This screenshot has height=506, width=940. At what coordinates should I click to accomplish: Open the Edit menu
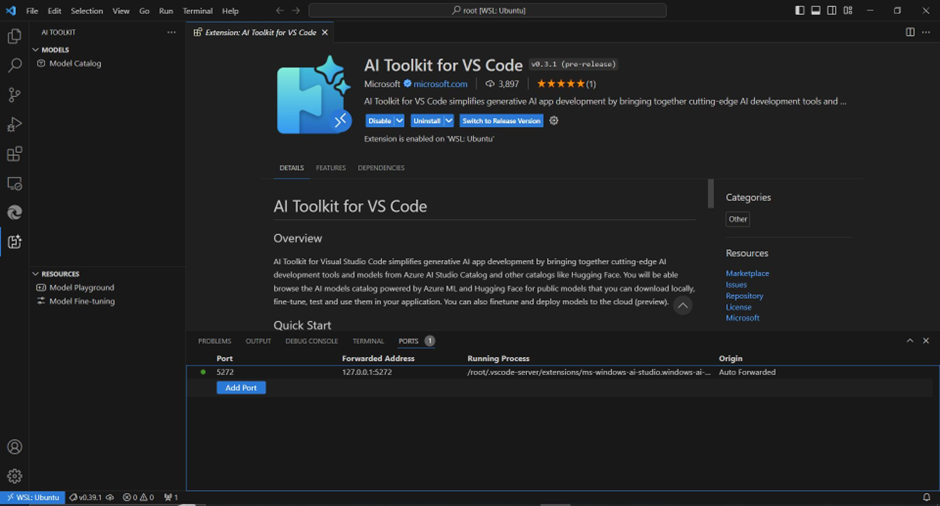tap(55, 11)
